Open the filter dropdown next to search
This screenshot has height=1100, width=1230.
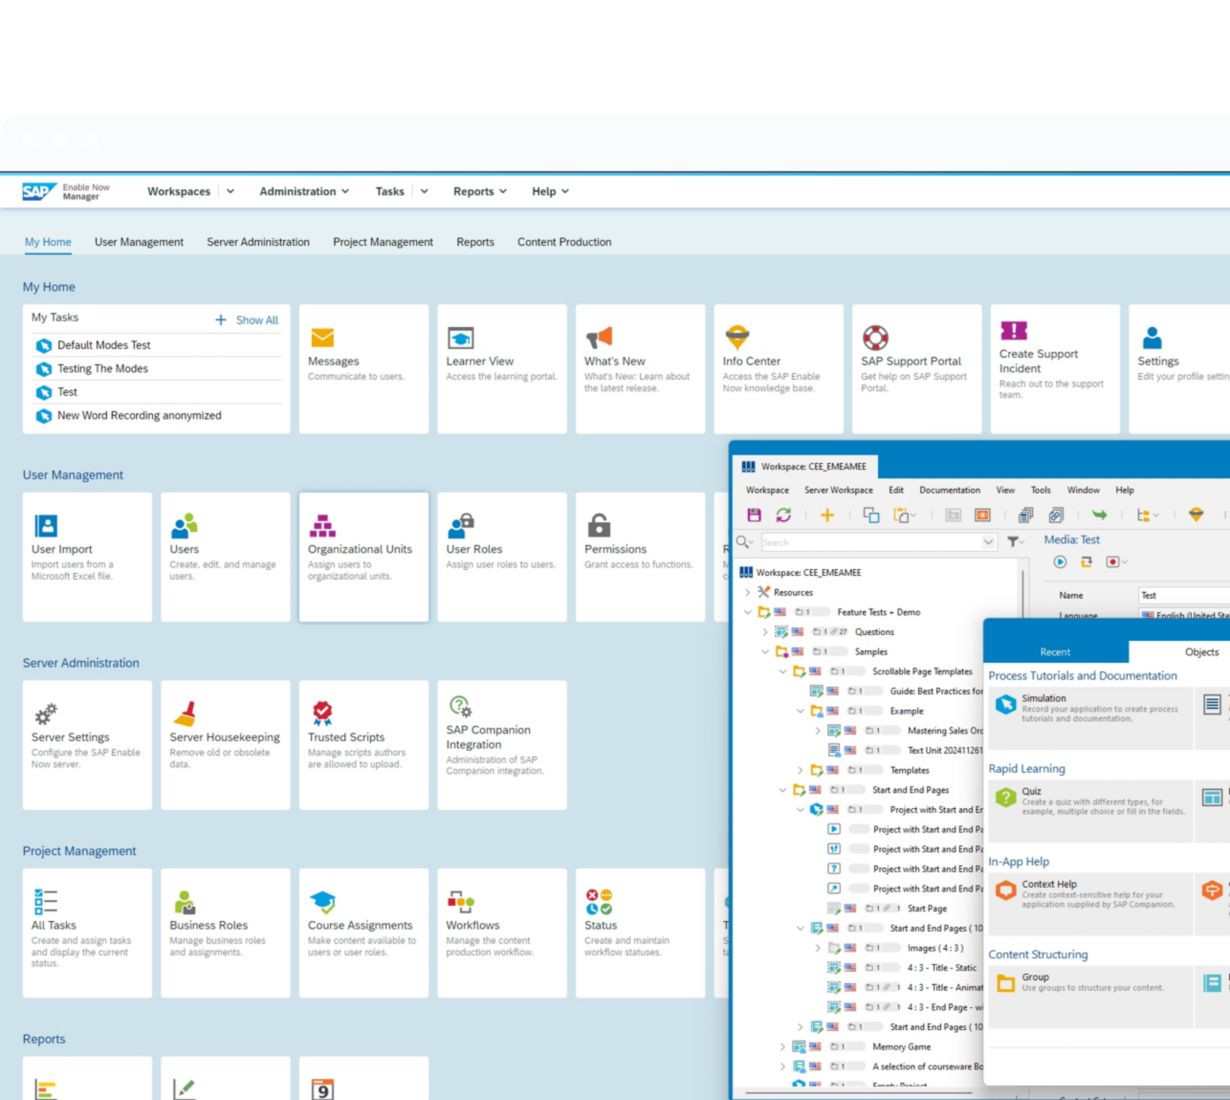point(1015,542)
